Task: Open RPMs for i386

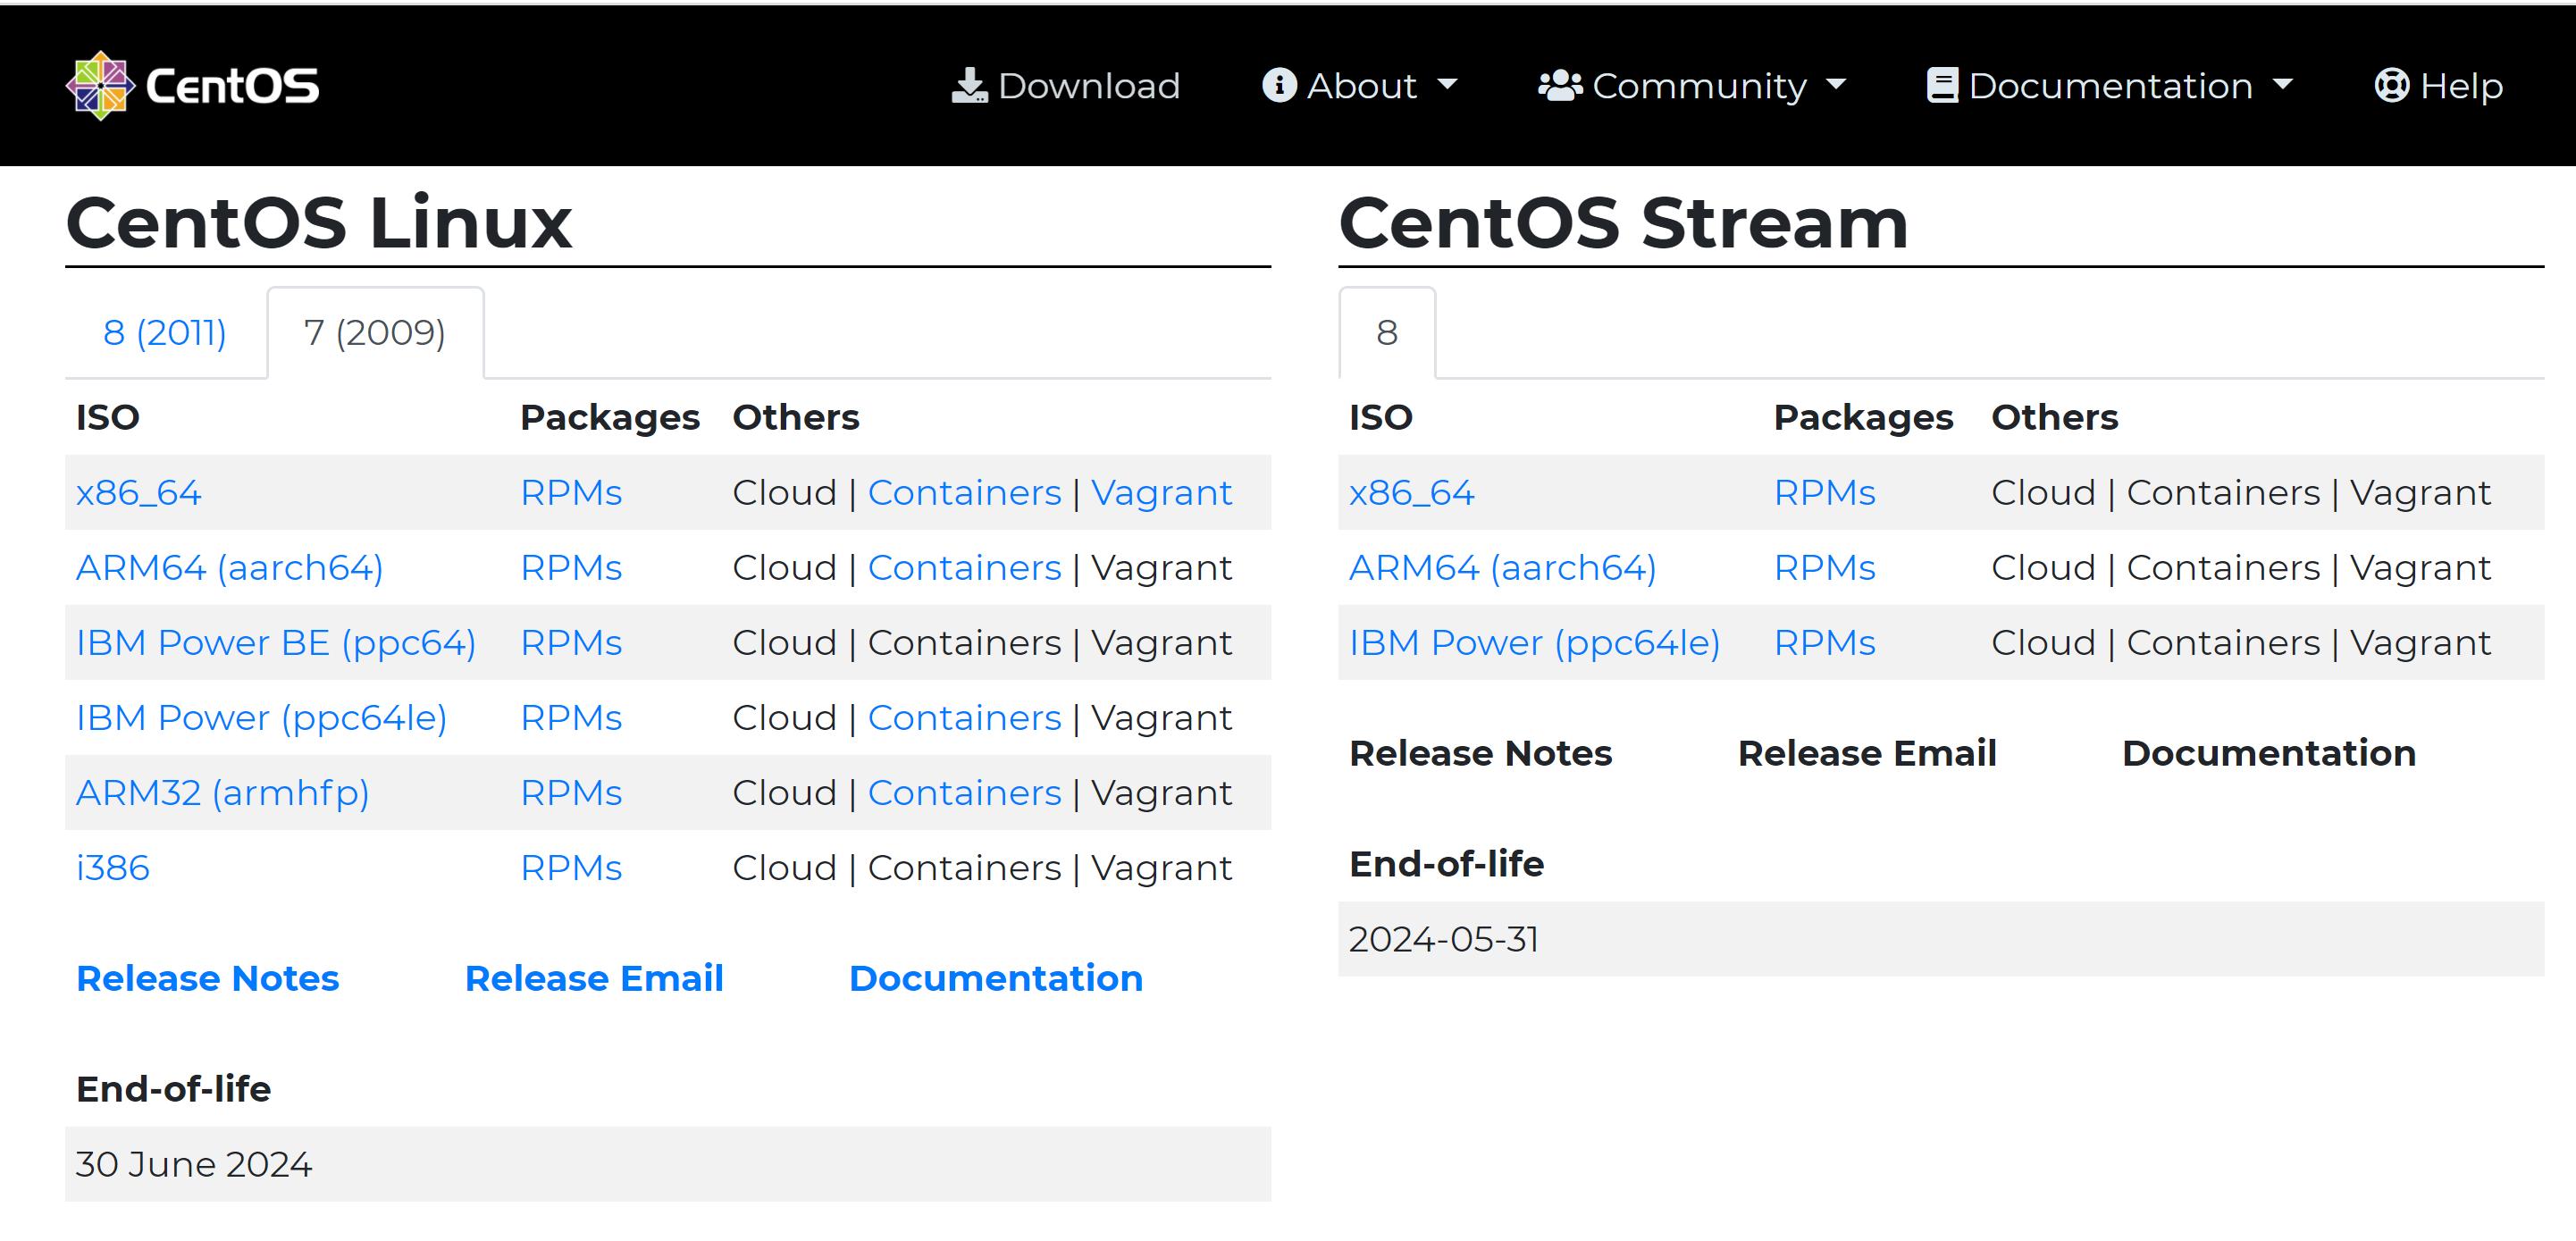Action: point(571,867)
